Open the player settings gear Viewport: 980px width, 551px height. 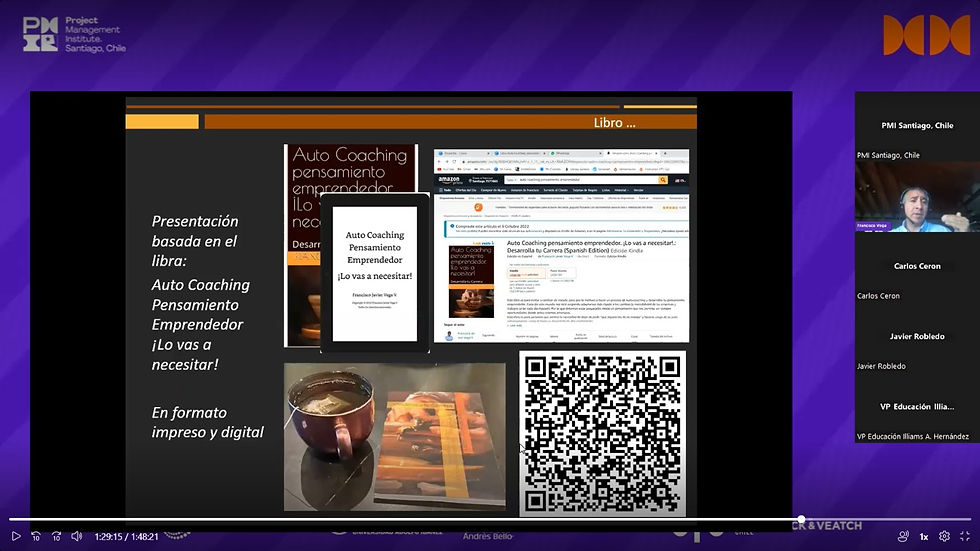tap(944, 536)
